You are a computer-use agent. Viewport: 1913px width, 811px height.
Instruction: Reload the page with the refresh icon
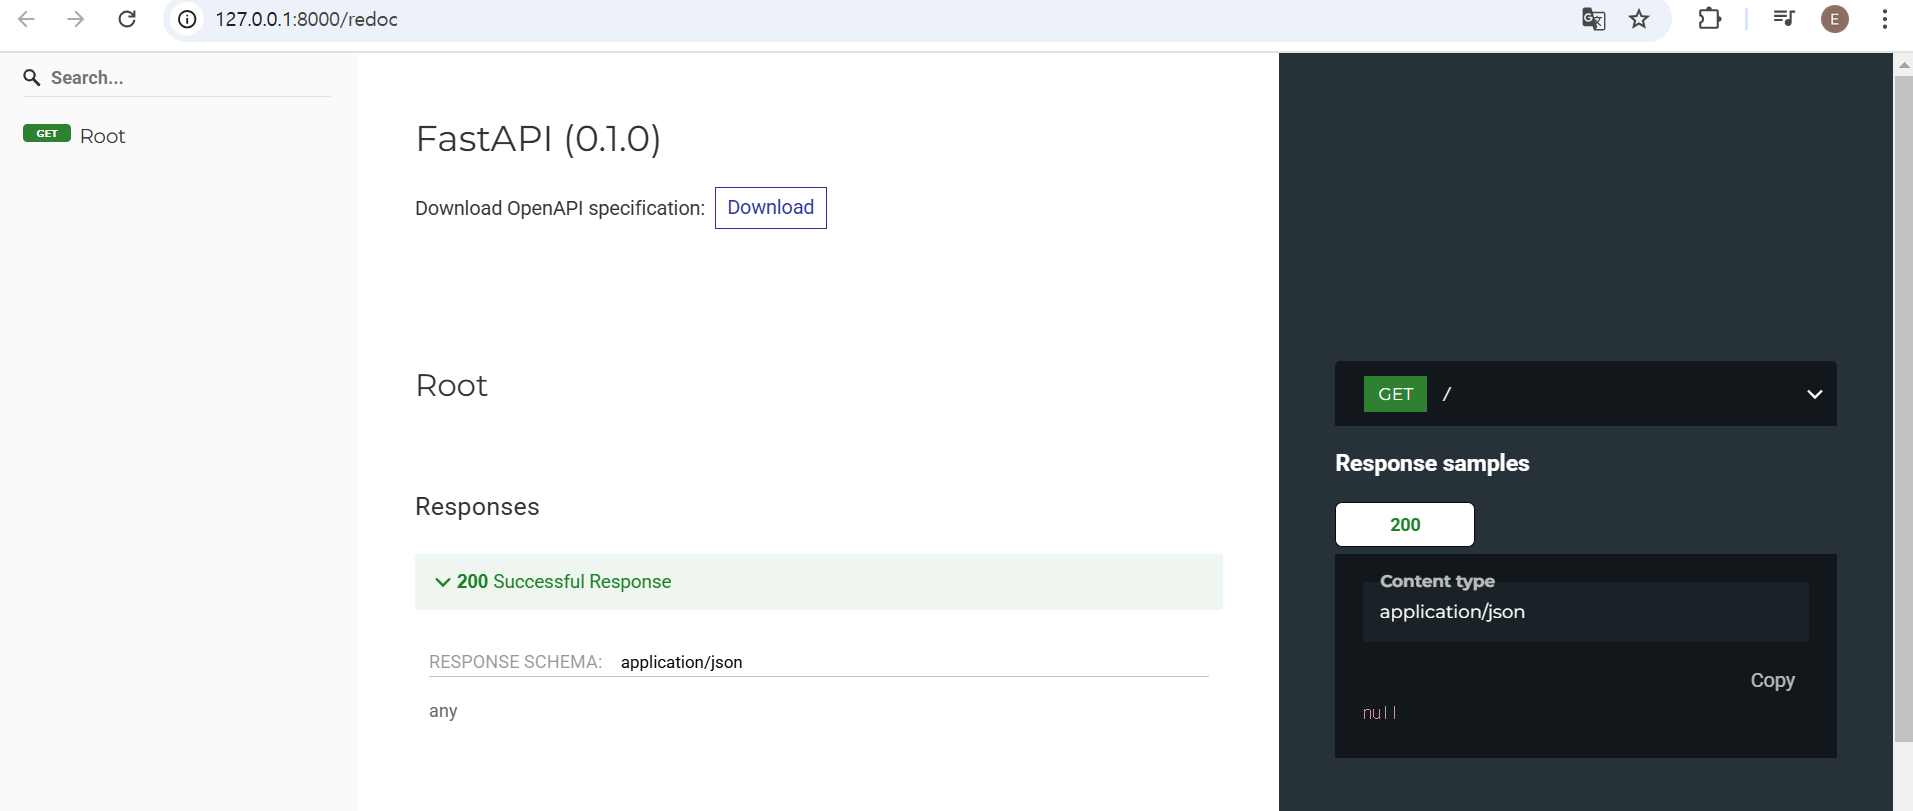coord(127,19)
